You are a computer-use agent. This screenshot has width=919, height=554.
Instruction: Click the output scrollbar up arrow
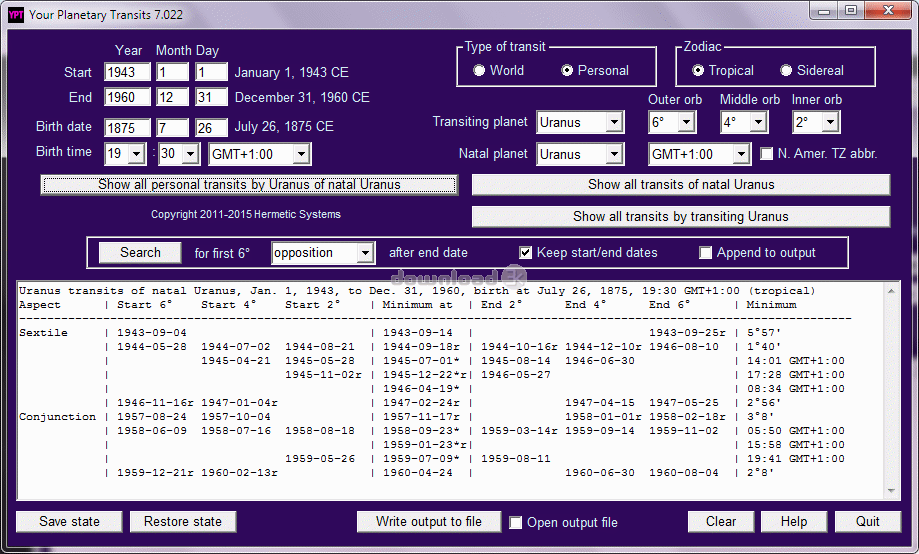pos(891,291)
